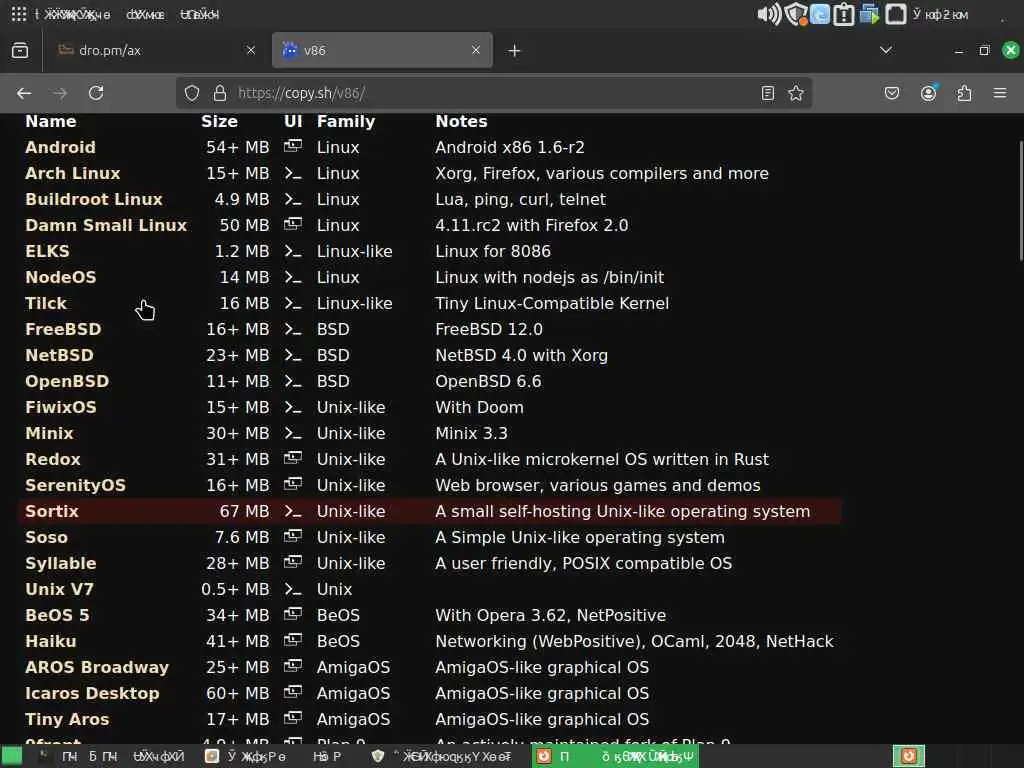
Task: Open FiwixOS with Doom
Action: click(61, 408)
